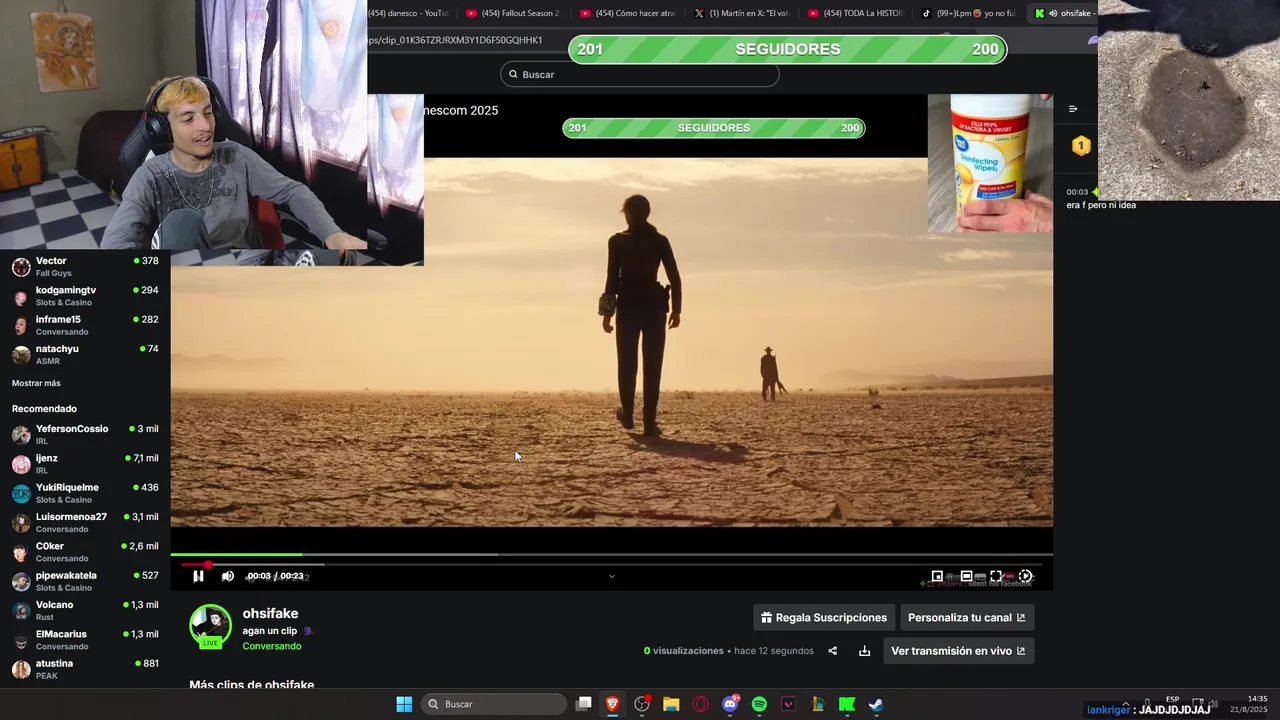Open ohsifake channel avatar
The height and width of the screenshot is (720, 1280).
(x=210, y=626)
